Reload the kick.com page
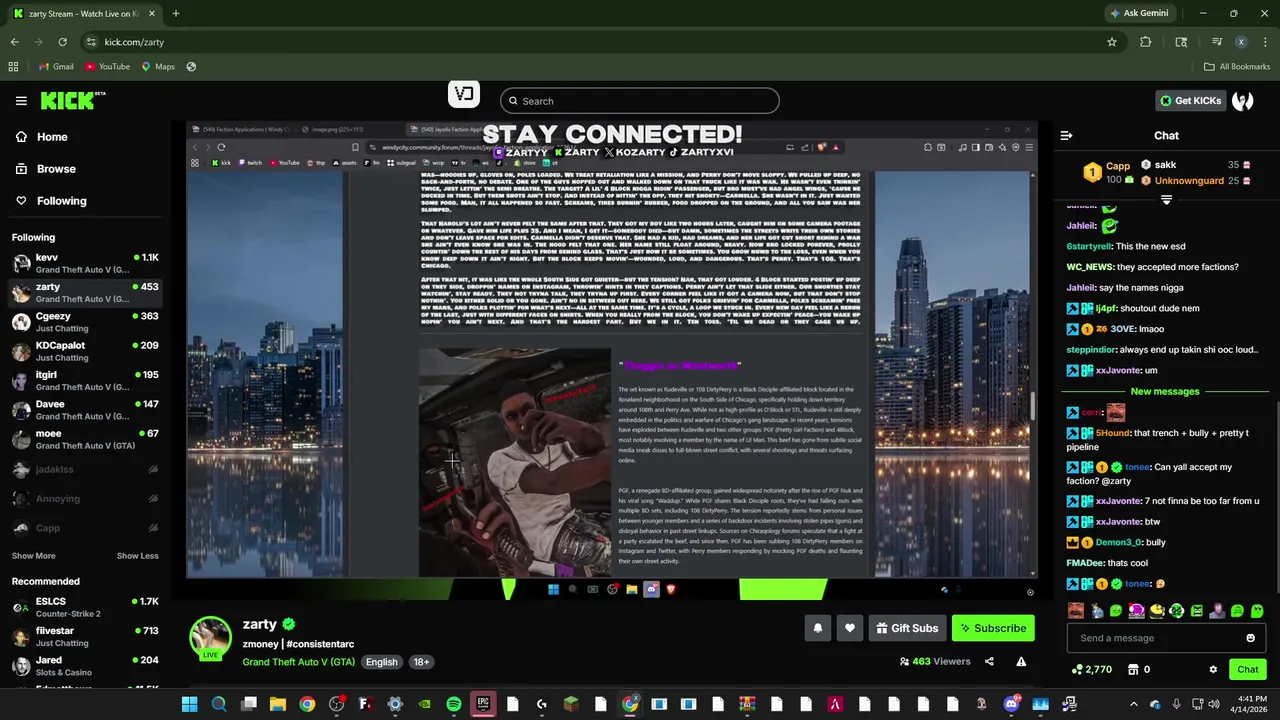Viewport: 1280px width, 720px height. tap(62, 42)
